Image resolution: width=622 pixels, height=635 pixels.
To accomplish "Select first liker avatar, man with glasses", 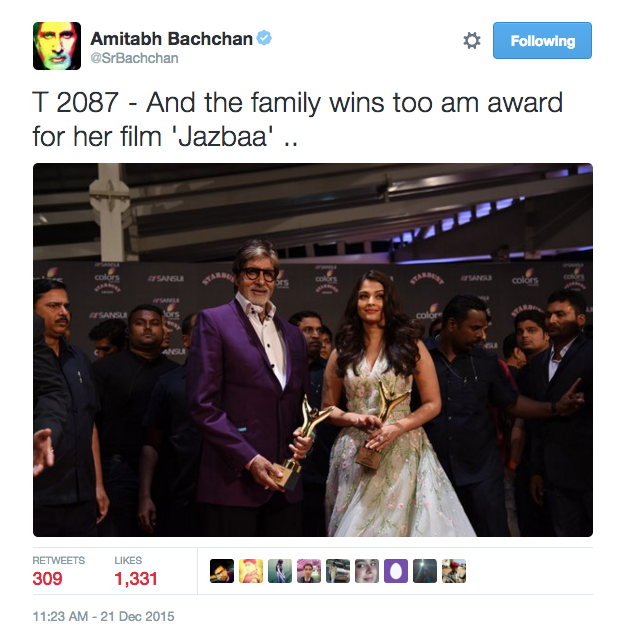I will [x=222, y=571].
